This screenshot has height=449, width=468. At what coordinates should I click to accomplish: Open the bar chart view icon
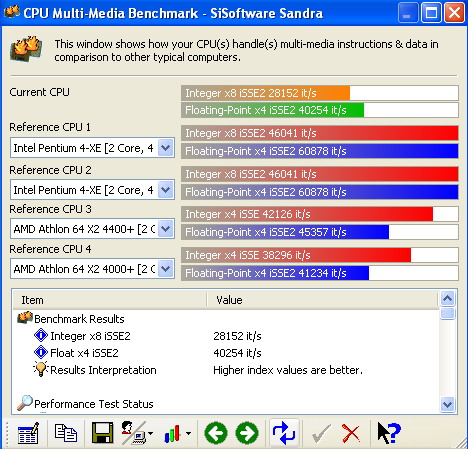click(x=172, y=433)
